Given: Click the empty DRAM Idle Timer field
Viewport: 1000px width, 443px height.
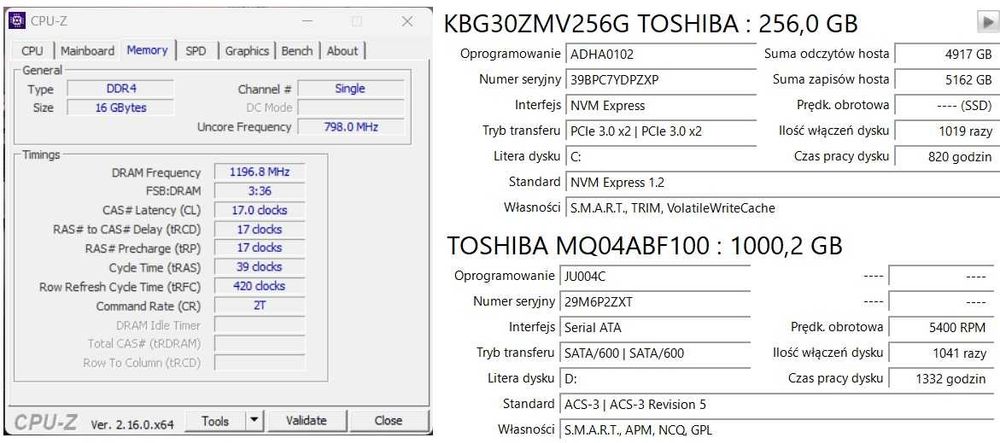Looking at the screenshot, I should 259,325.
